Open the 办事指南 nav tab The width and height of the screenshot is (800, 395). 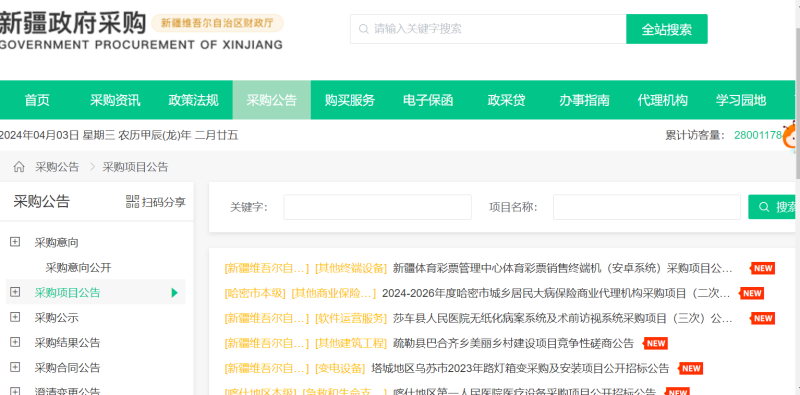pyautogui.click(x=584, y=100)
